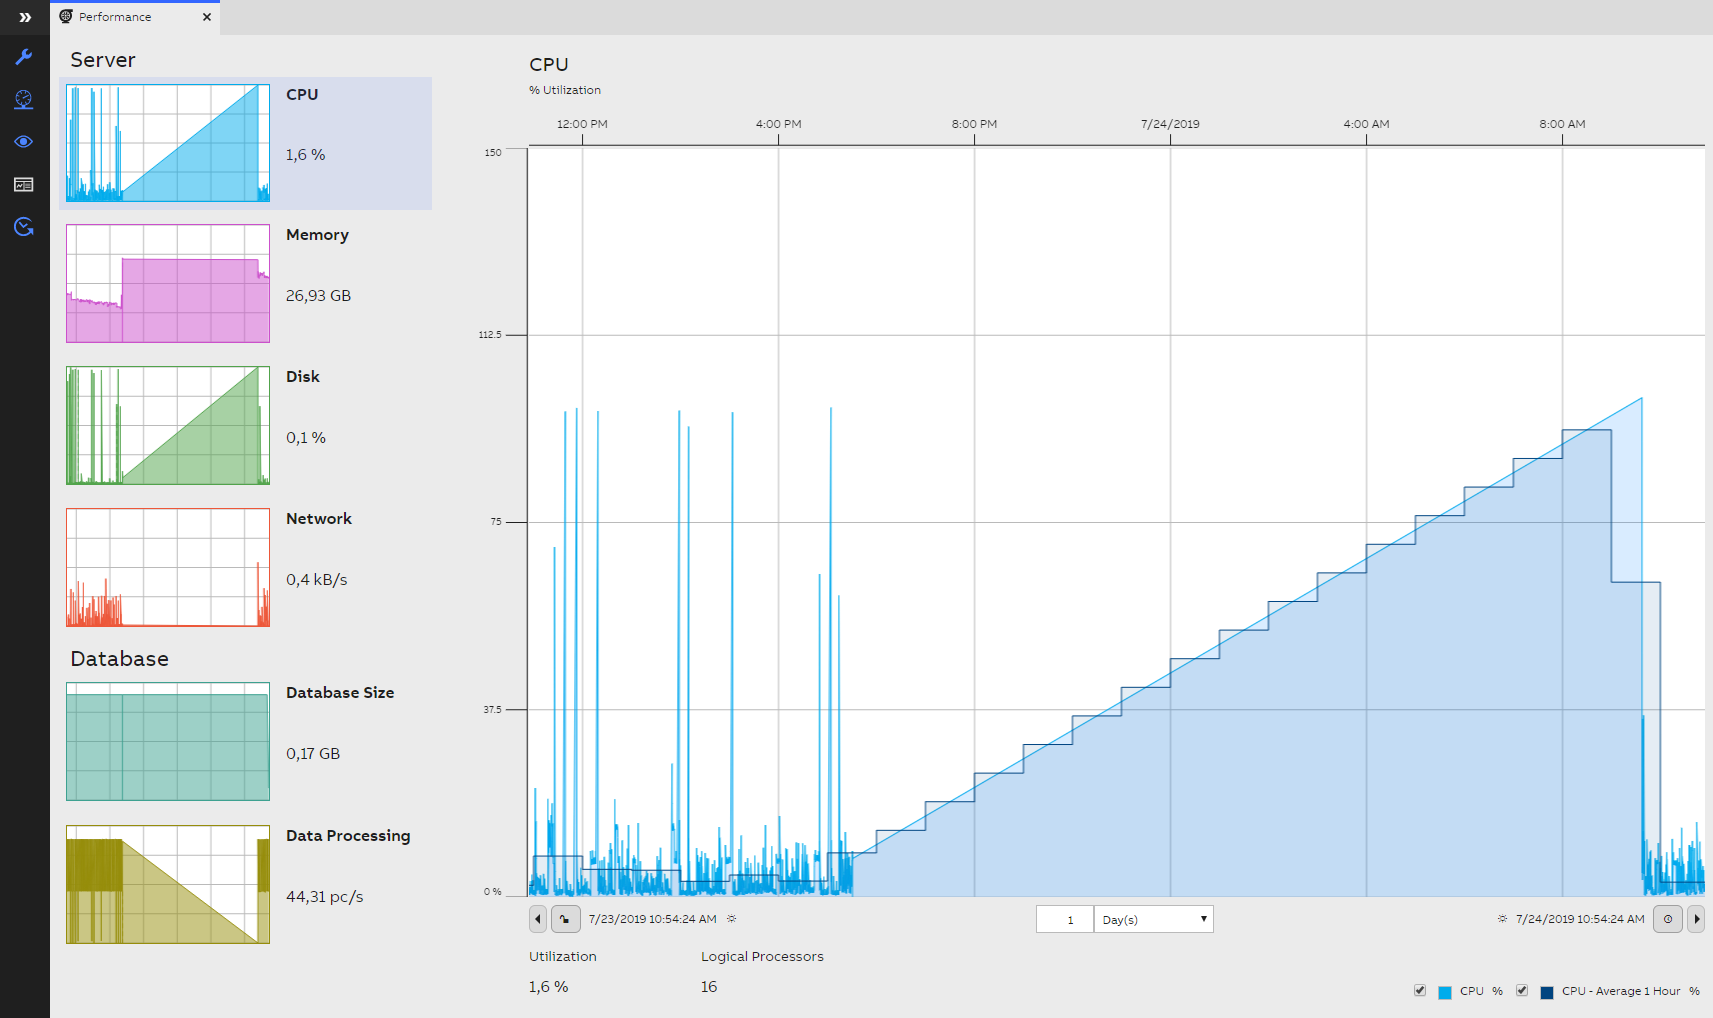This screenshot has height=1018, width=1713.
Task: Click the 4:00 AM marker on the time axis
Action: (1366, 124)
